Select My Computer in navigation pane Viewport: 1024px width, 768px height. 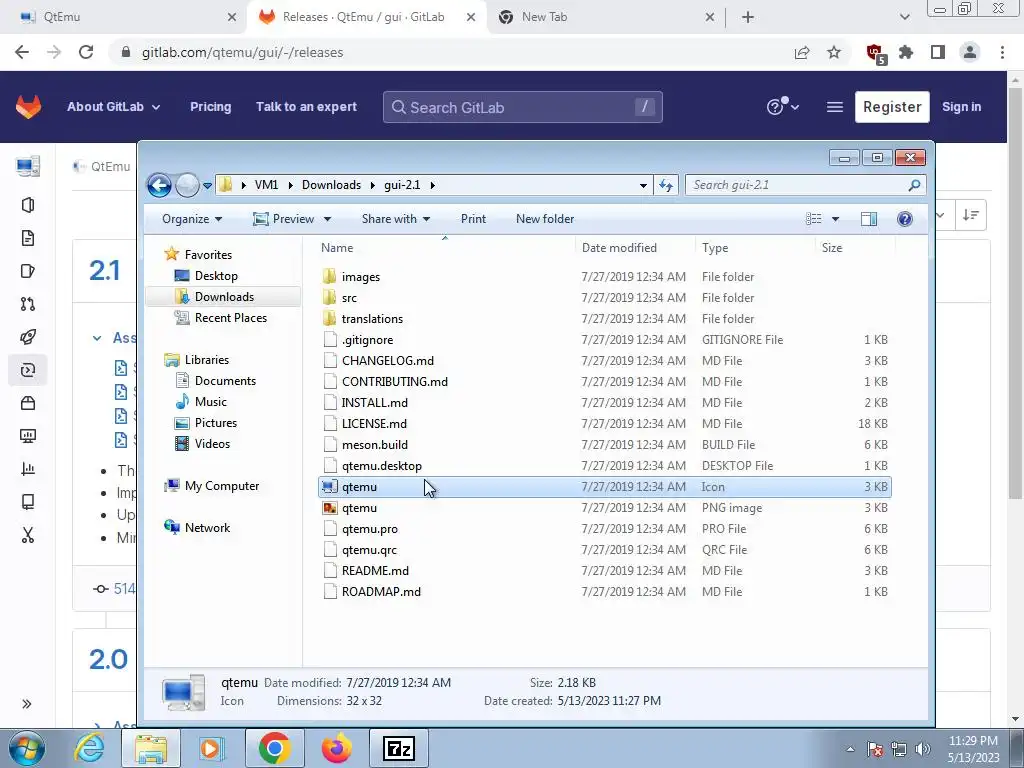click(x=221, y=486)
